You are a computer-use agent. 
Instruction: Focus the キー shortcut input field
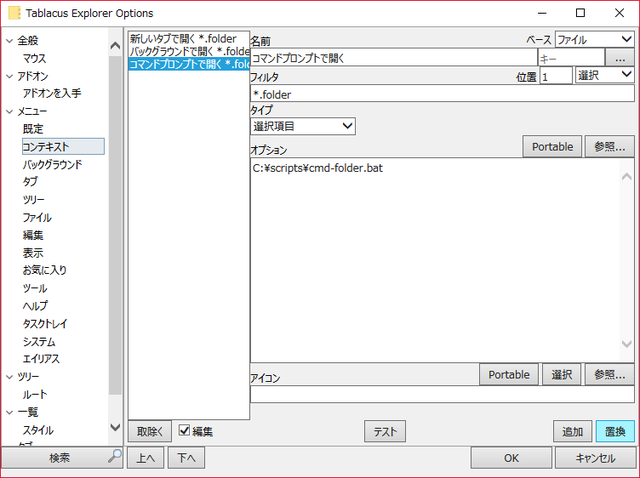click(571, 58)
